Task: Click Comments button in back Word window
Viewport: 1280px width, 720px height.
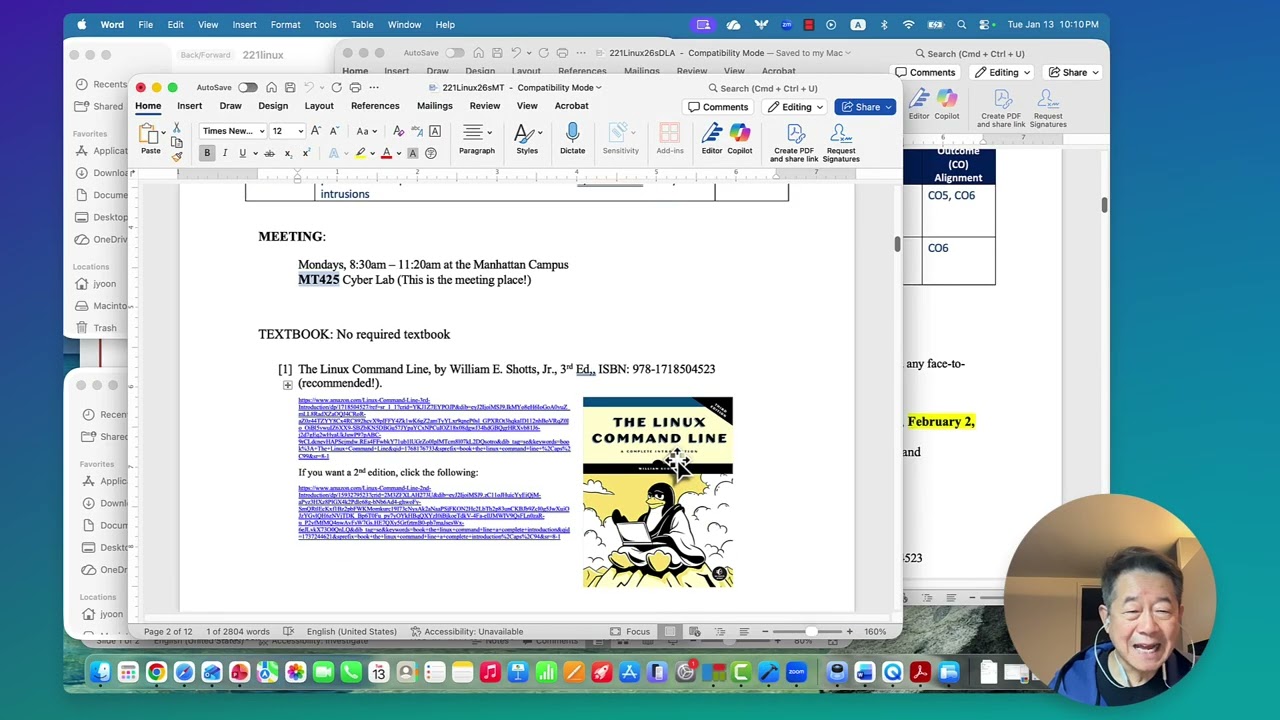Action: [925, 72]
